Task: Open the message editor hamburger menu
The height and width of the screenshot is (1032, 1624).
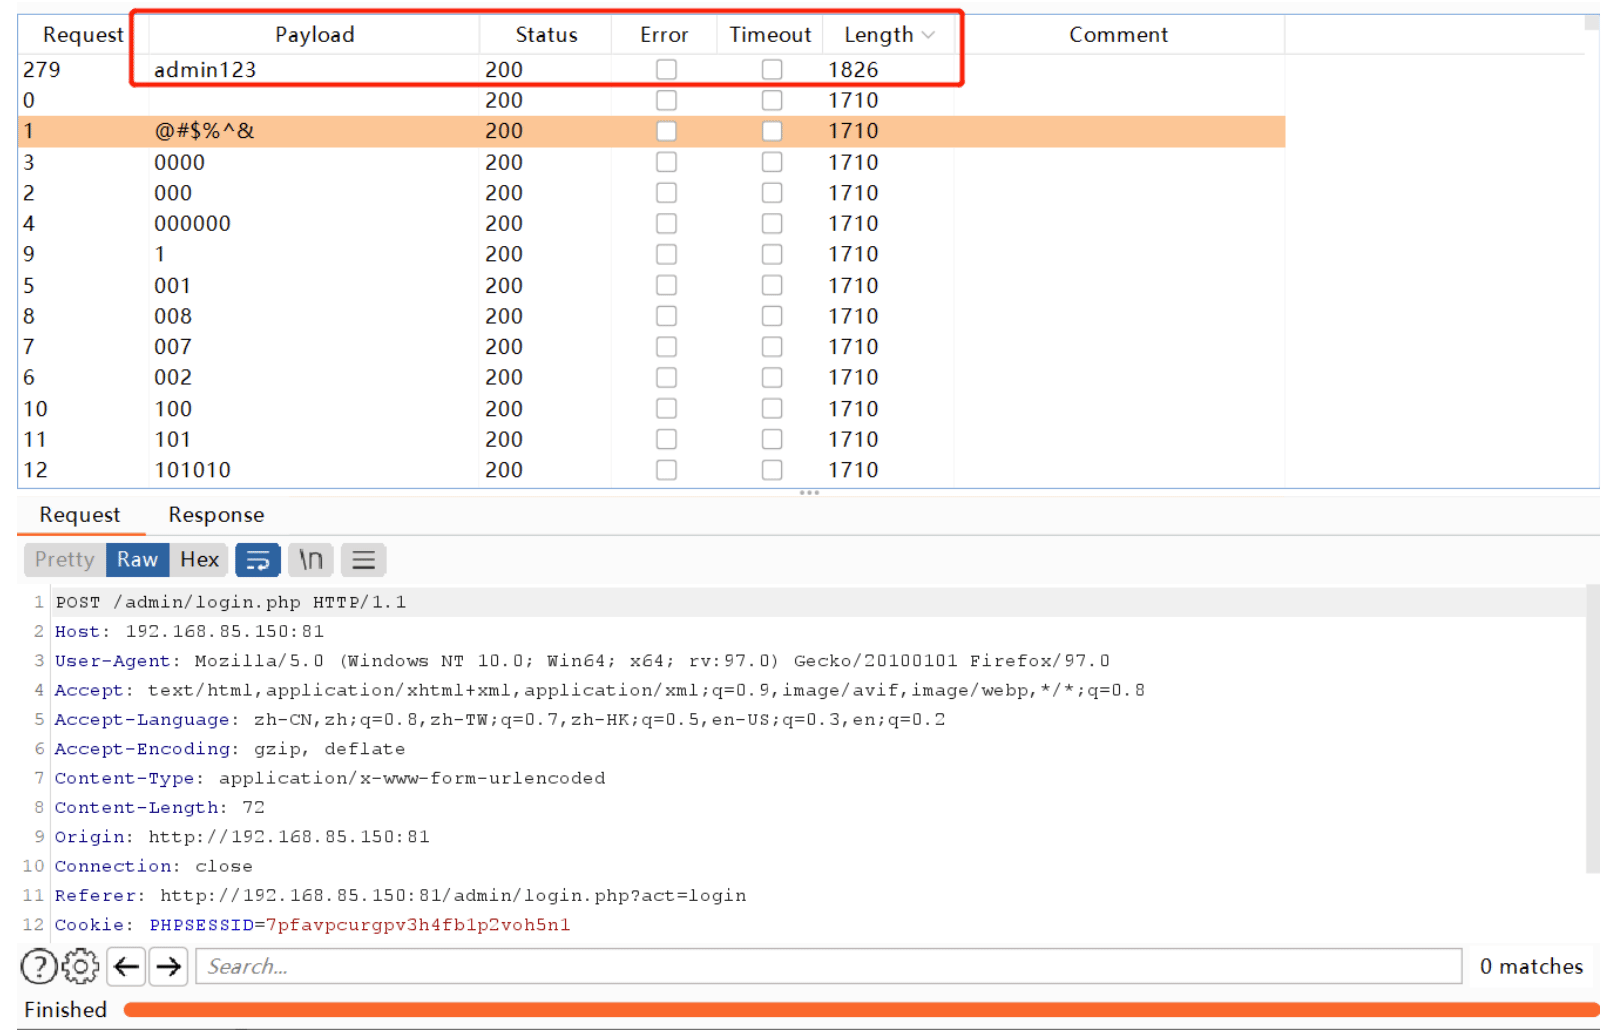Action: pyautogui.click(x=364, y=560)
